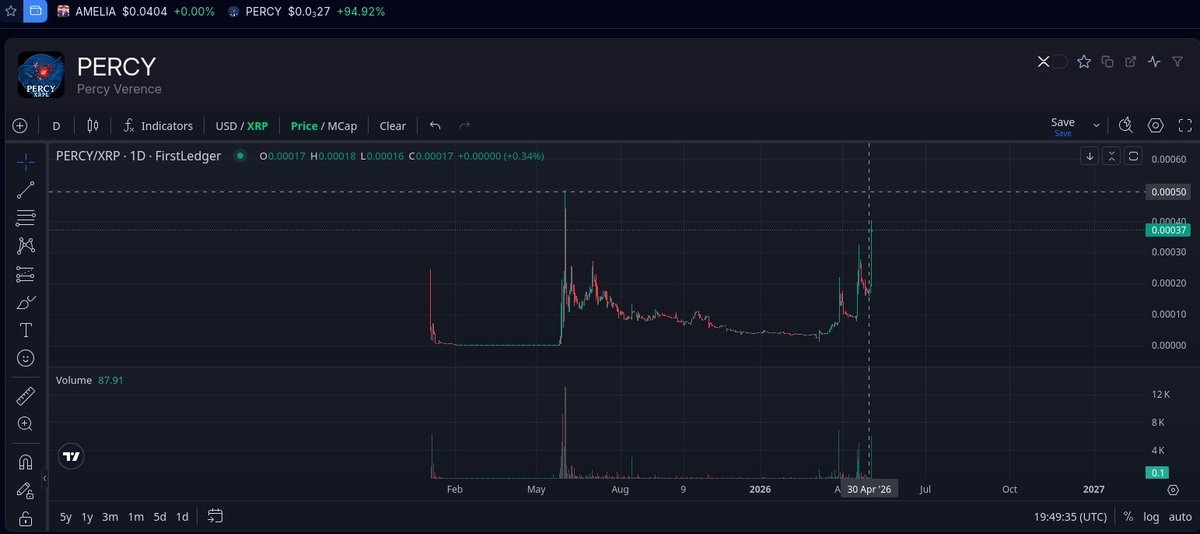Open the quick search lightning icon
Image resolution: width=1200 pixels, height=534 pixels.
click(1126, 126)
